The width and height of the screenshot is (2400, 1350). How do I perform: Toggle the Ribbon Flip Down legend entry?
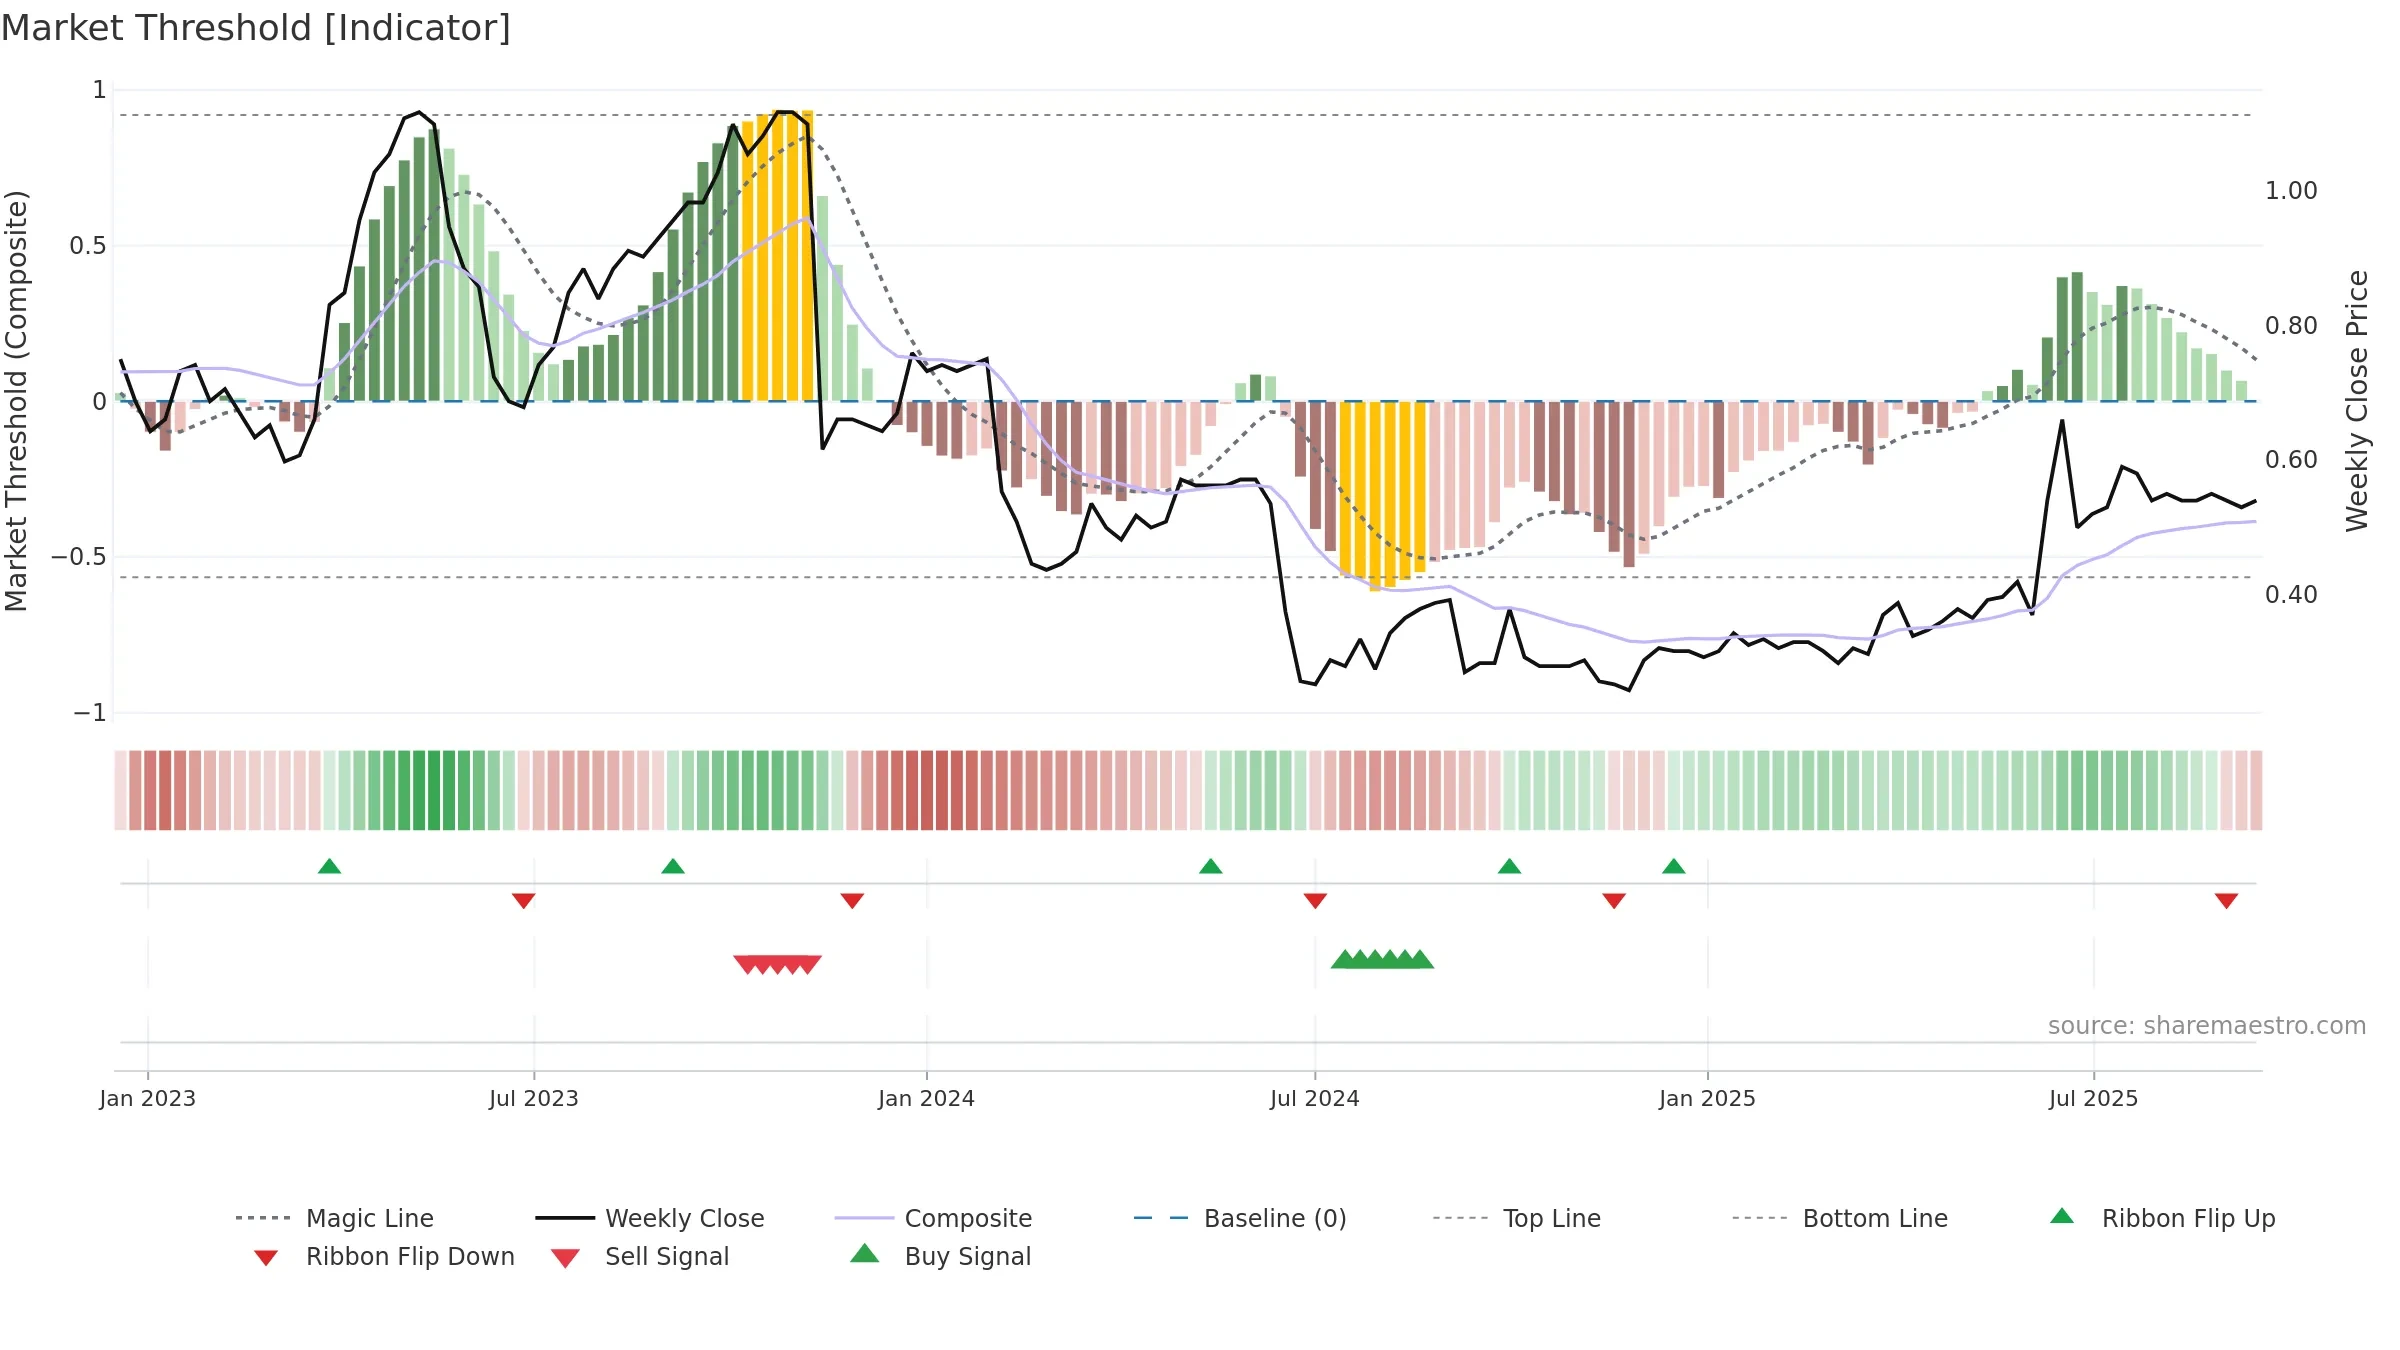click(384, 1256)
